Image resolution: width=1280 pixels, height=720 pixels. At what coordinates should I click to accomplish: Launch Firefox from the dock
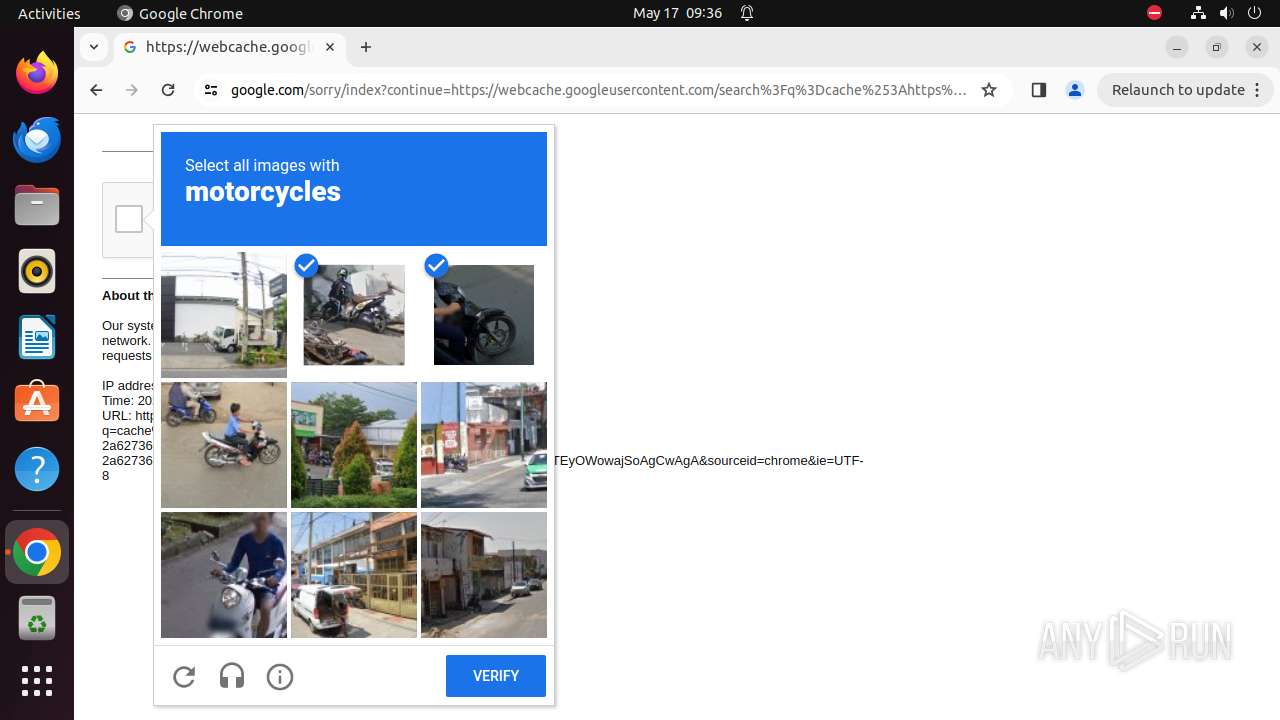tap(37, 73)
